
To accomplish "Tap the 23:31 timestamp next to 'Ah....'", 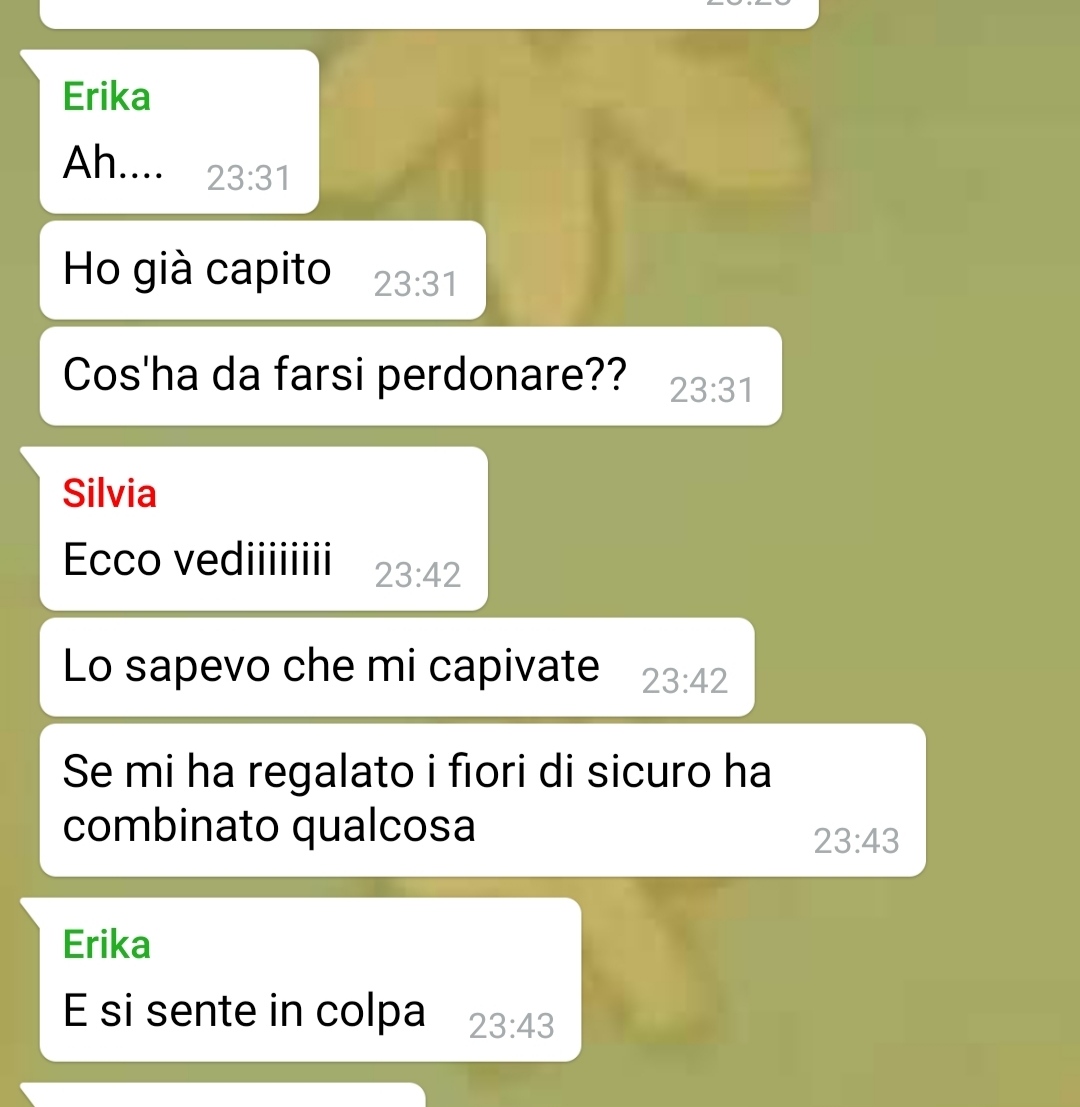I will click(248, 178).
